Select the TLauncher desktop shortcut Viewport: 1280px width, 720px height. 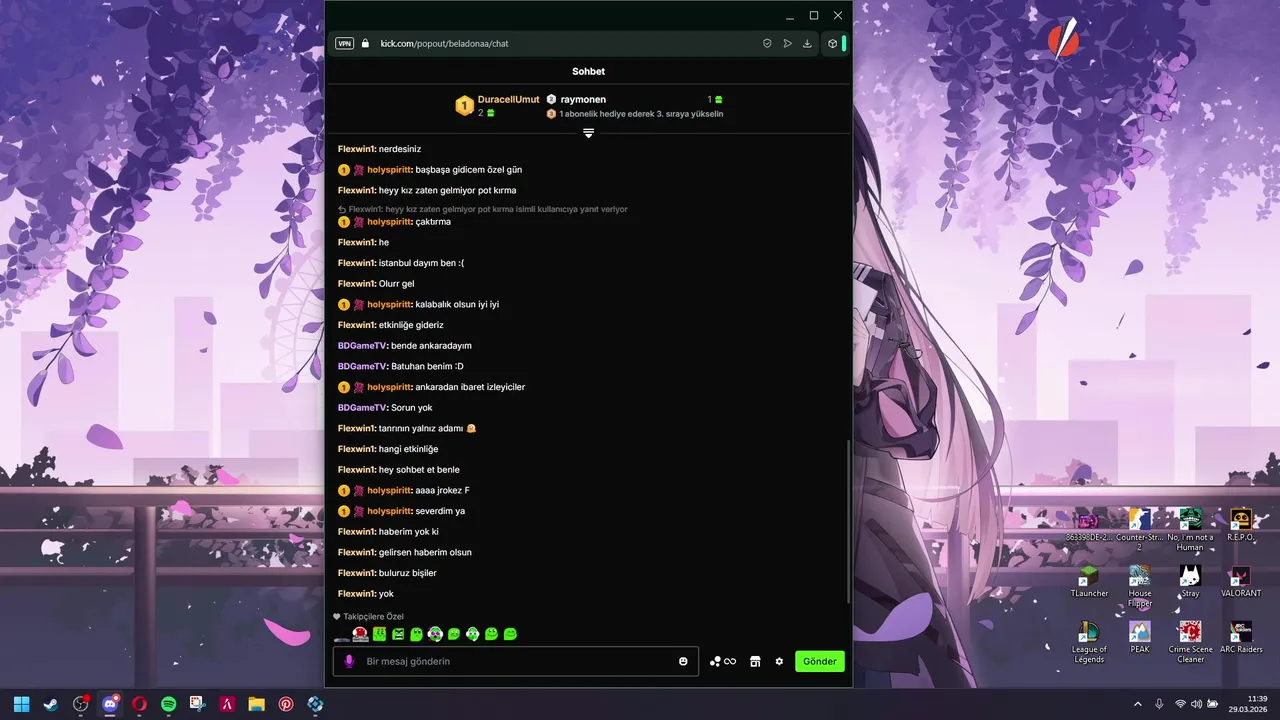[1089, 582]
